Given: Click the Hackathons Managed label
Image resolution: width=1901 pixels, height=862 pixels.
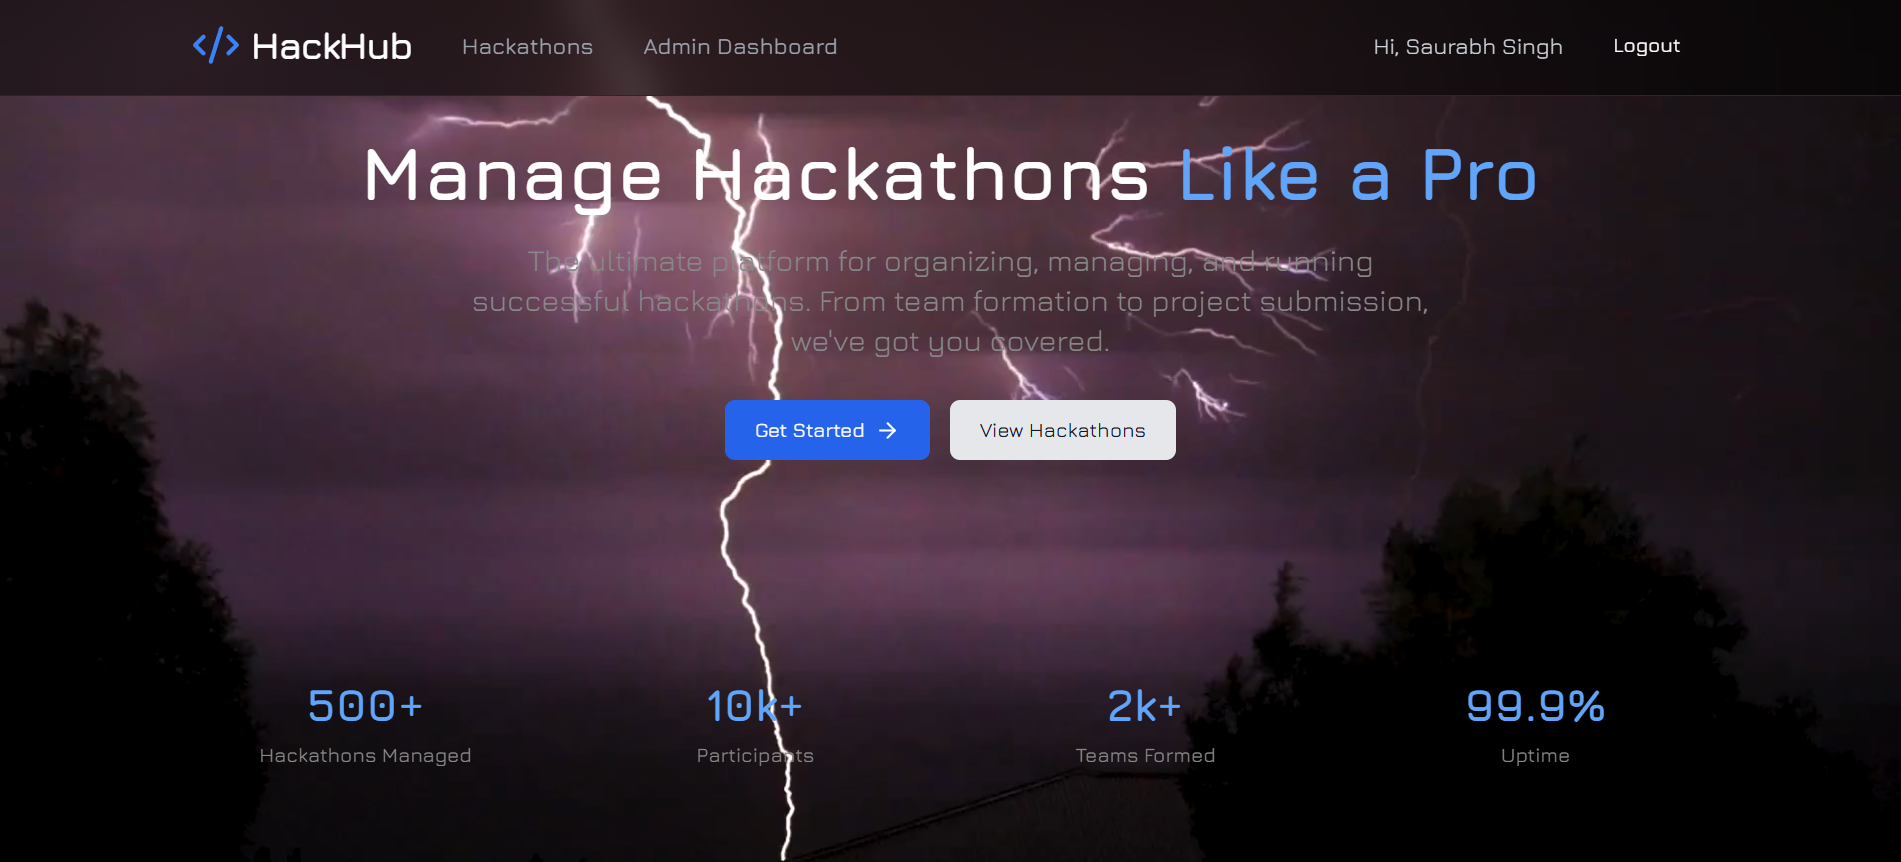Looking at the screenshot, I should pos(365,756).
